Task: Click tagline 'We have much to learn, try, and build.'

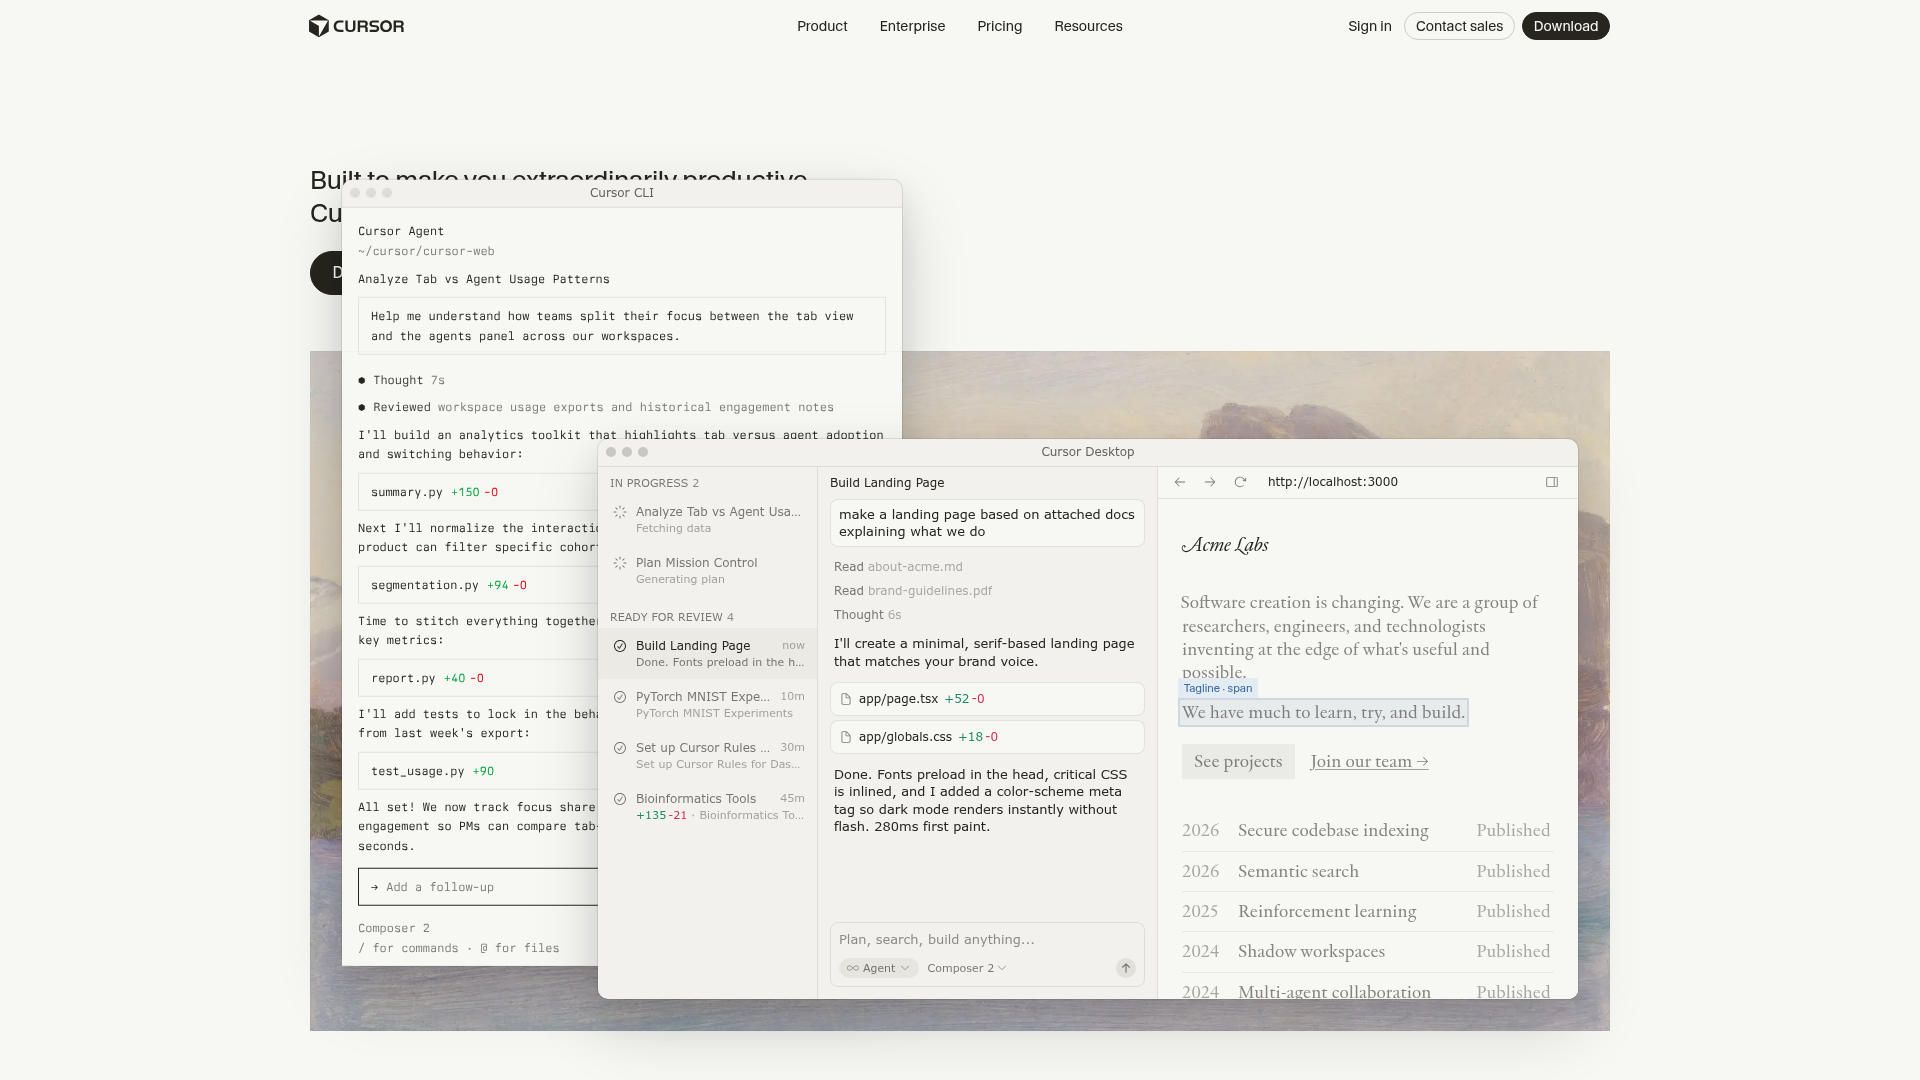Action: click(1324, 712)
